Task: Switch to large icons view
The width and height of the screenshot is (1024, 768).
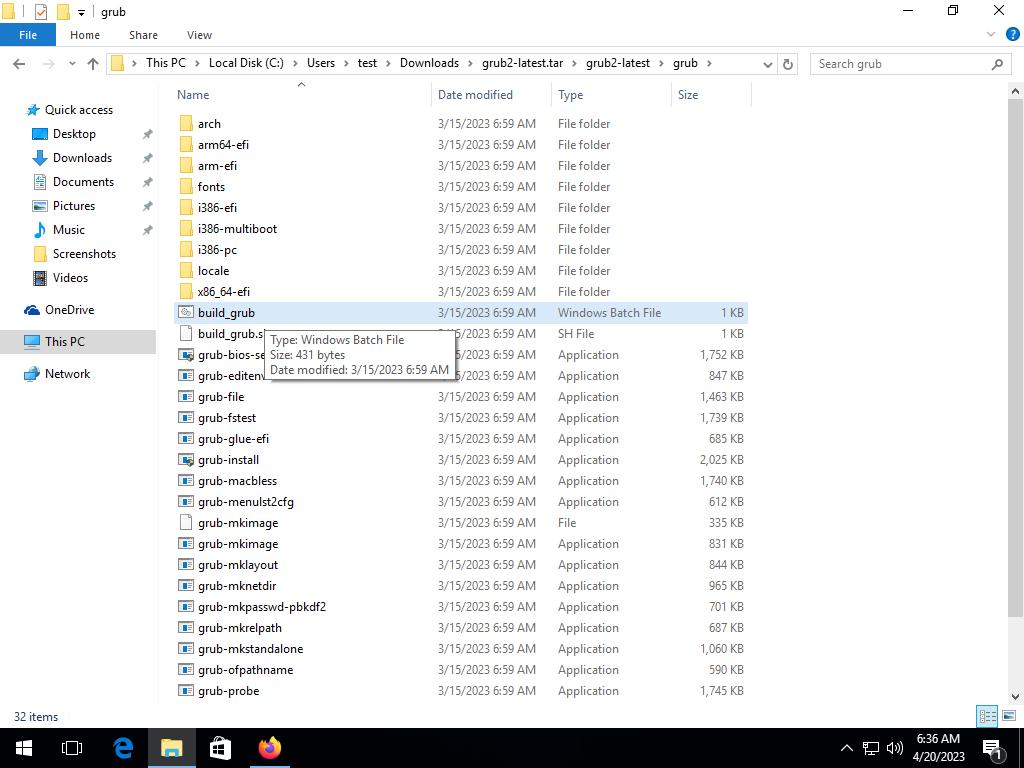Action: (x=1009, y=716)
